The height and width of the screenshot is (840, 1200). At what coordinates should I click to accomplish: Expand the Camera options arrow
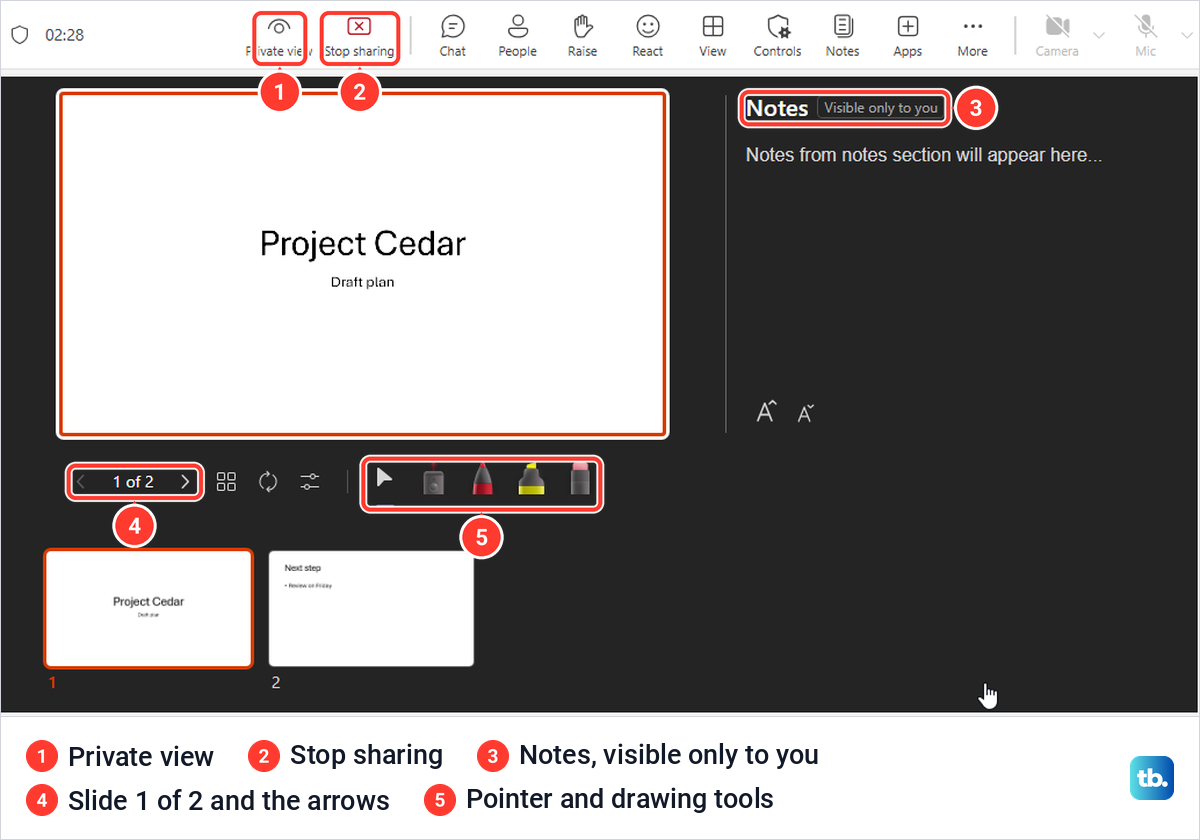point(1099,36)
